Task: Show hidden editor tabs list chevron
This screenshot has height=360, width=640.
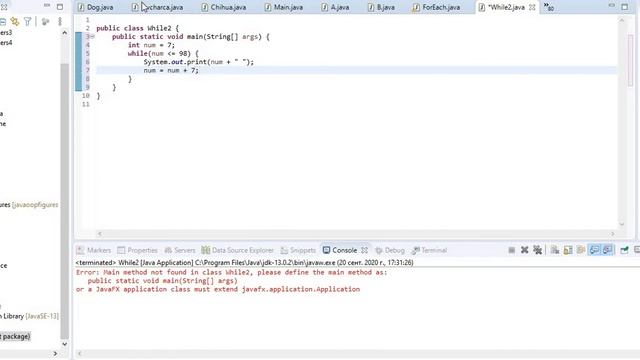Action: point(549,7)
